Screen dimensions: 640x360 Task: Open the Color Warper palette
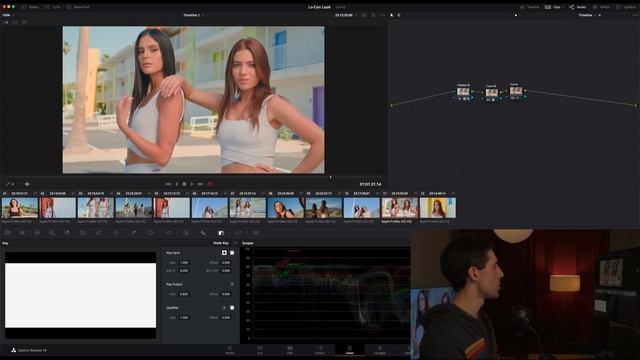[116, 233]
